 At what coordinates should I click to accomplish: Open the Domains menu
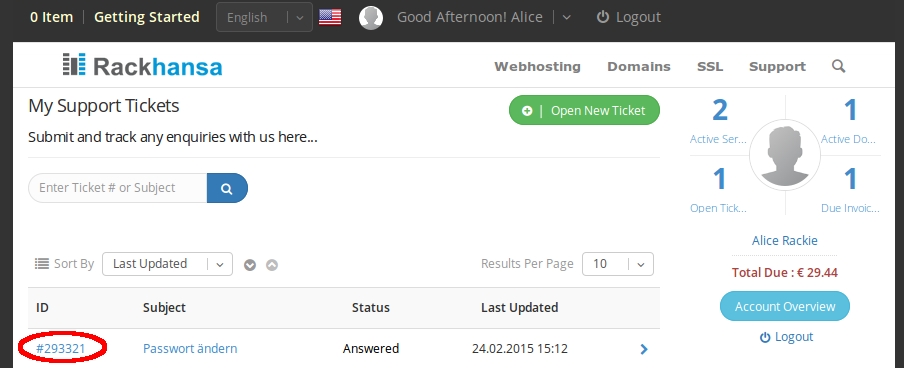coord(639,66)
